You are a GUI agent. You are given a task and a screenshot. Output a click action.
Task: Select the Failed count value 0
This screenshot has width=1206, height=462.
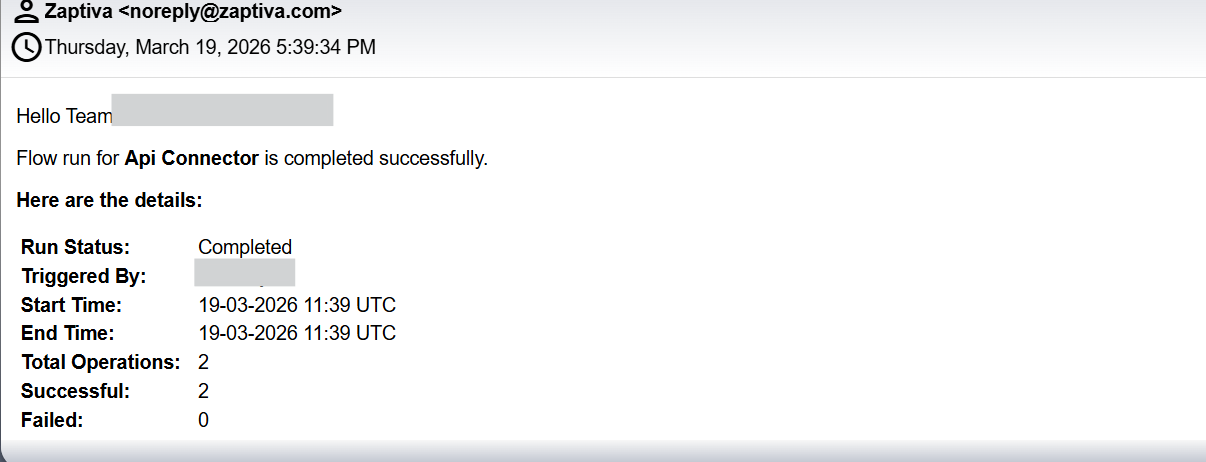(203, 420)
